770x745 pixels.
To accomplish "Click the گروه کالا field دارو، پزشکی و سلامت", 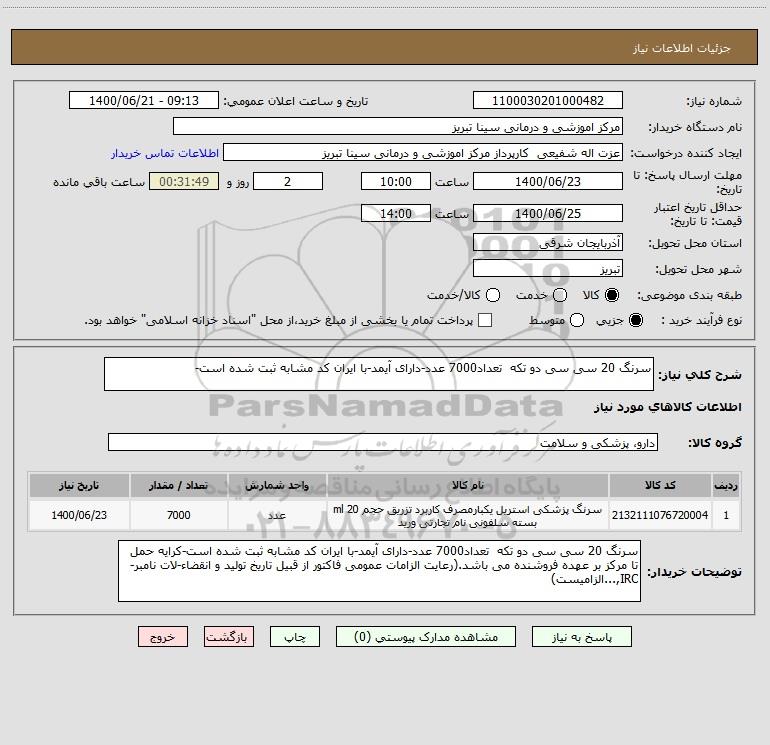I will [x=383, y=442].
